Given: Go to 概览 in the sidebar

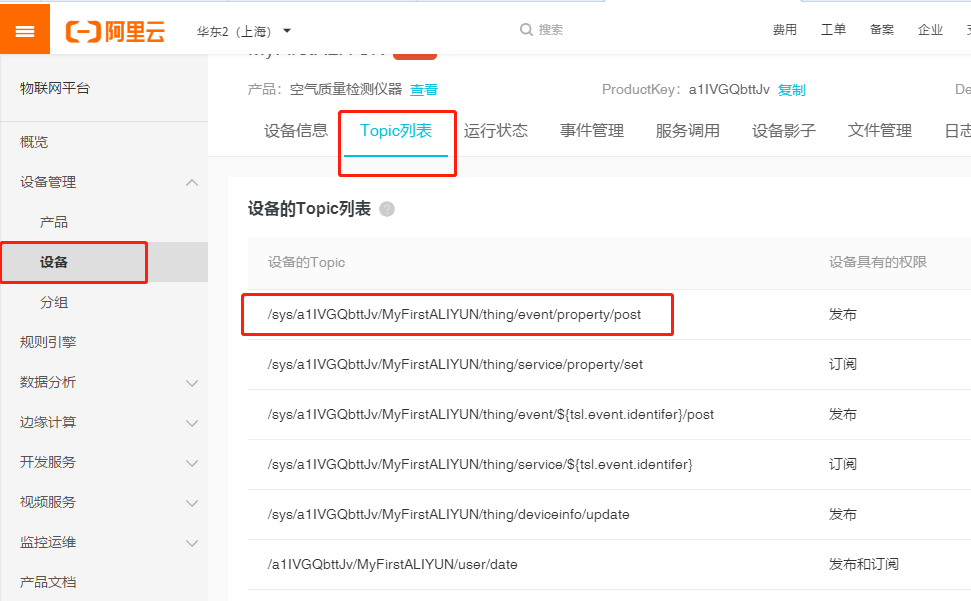Looking at the screenshot, I should (33, 142).
